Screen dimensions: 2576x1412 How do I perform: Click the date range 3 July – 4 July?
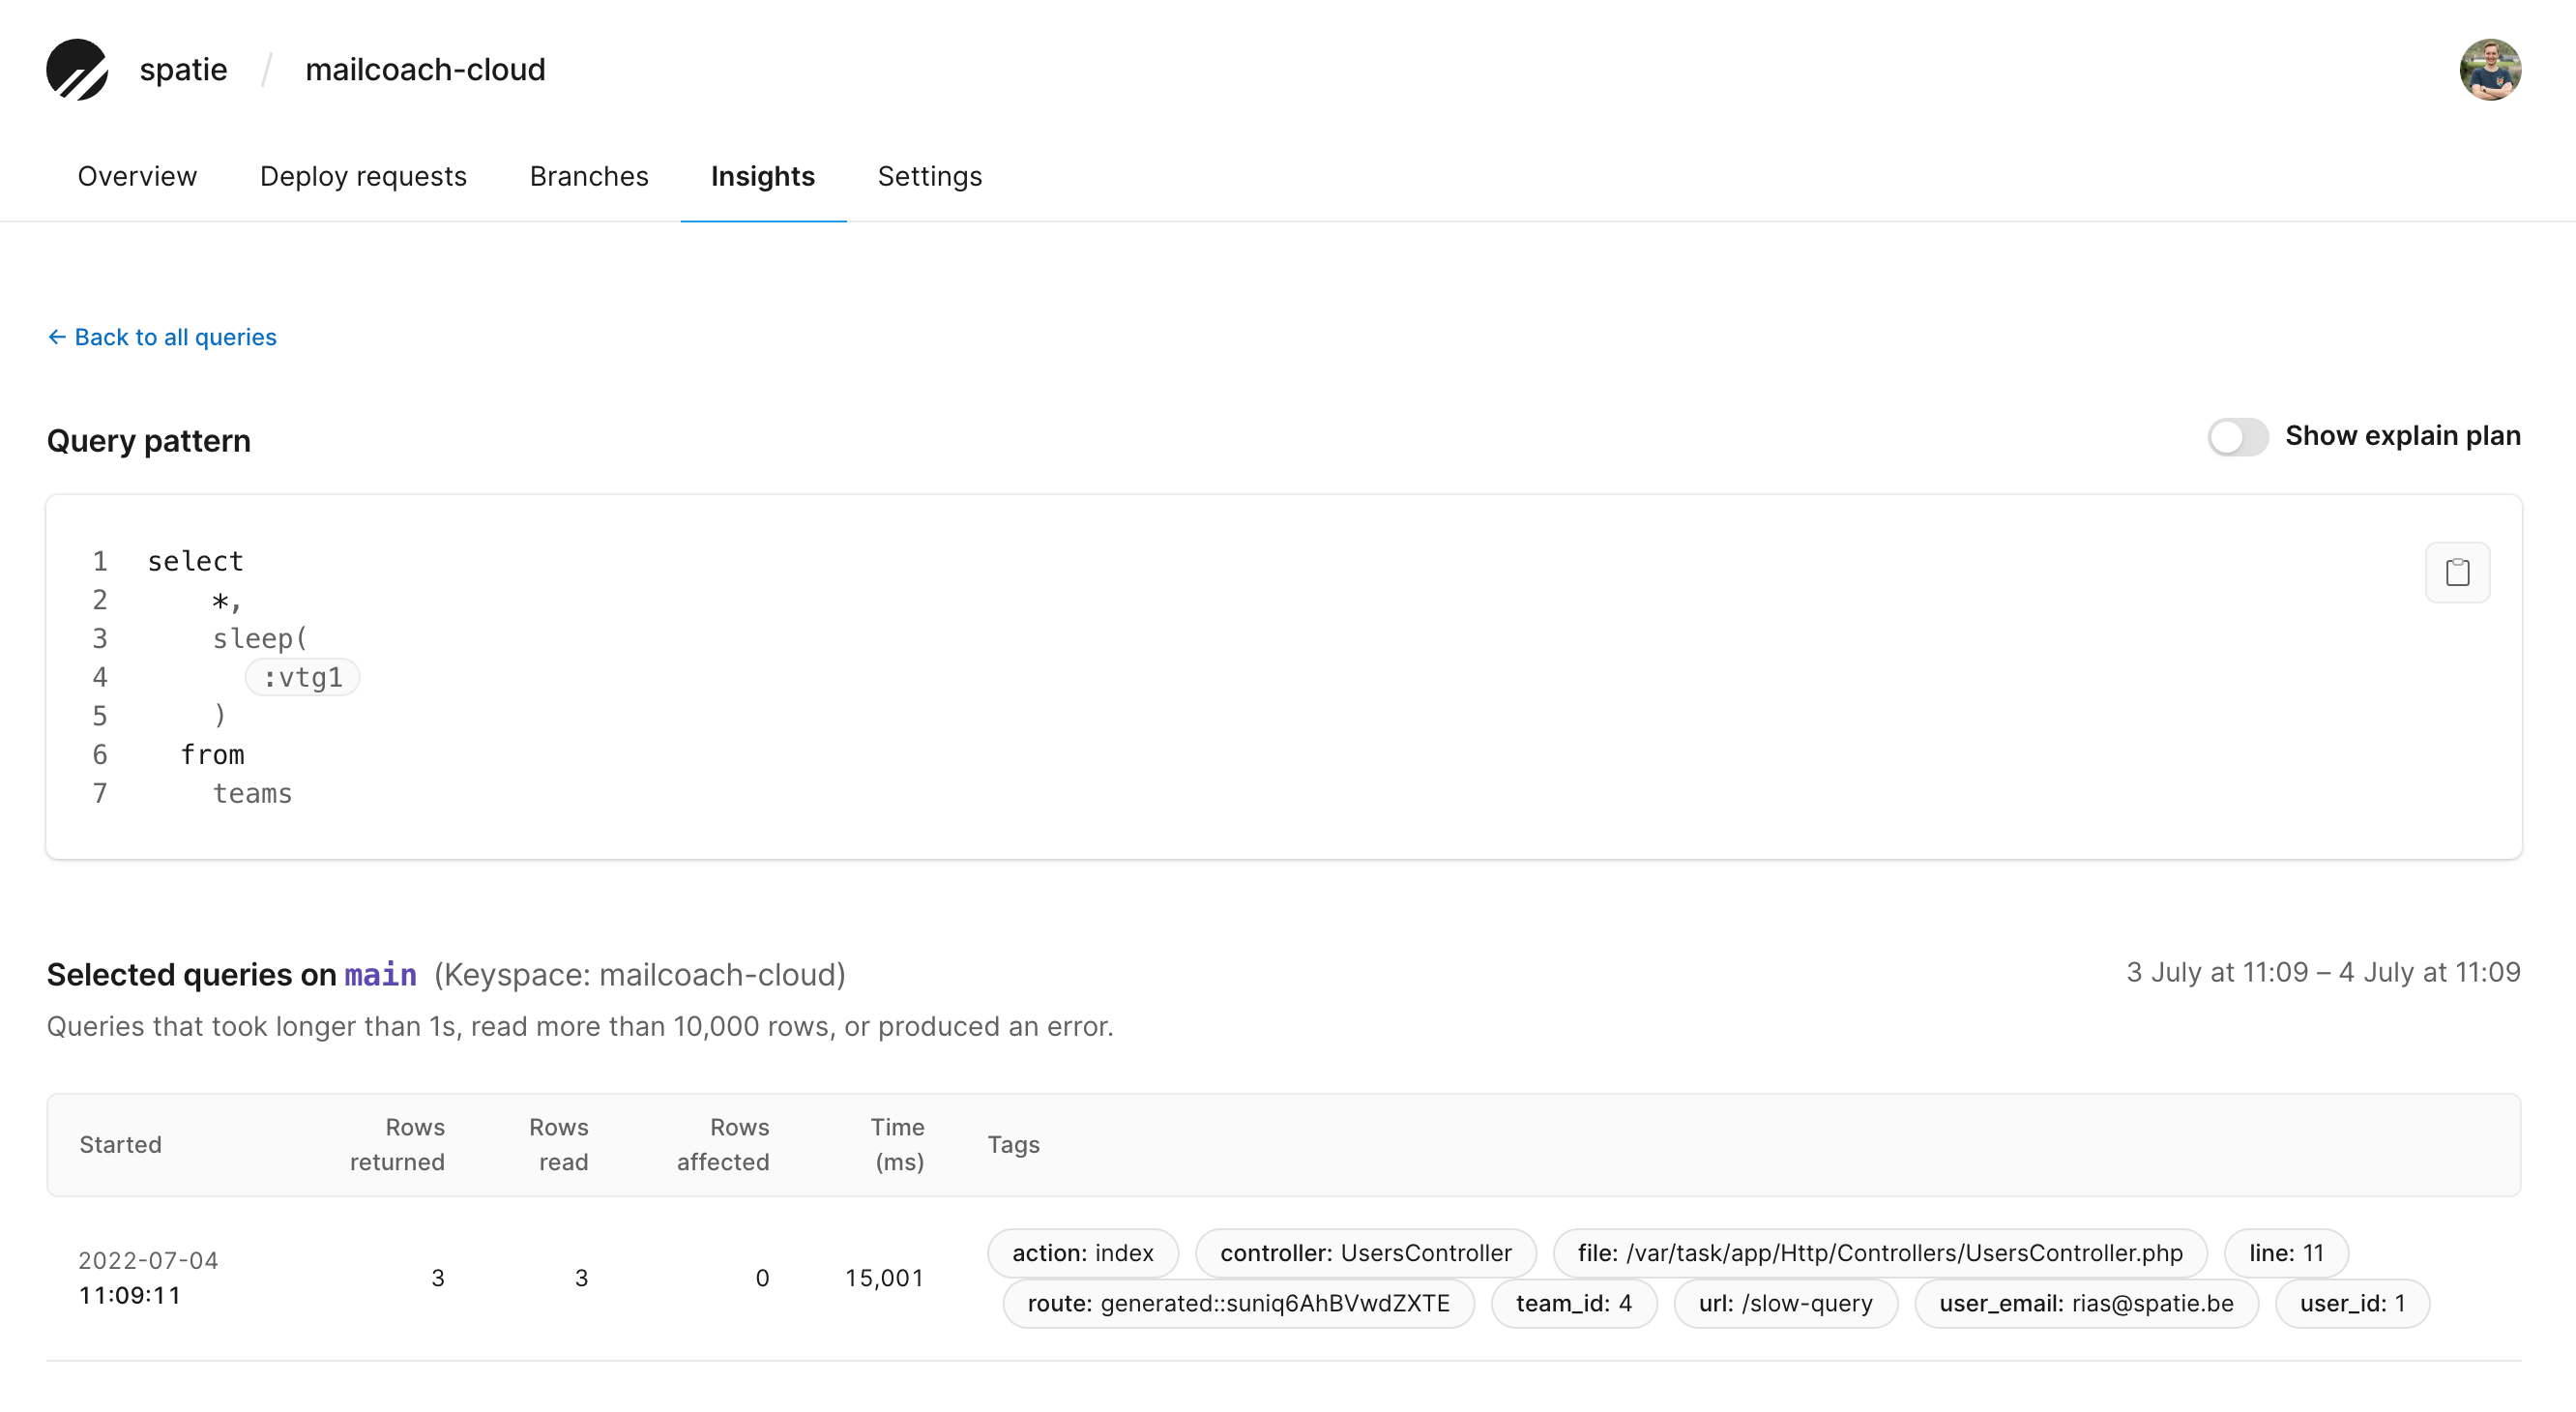(2323, 973)
